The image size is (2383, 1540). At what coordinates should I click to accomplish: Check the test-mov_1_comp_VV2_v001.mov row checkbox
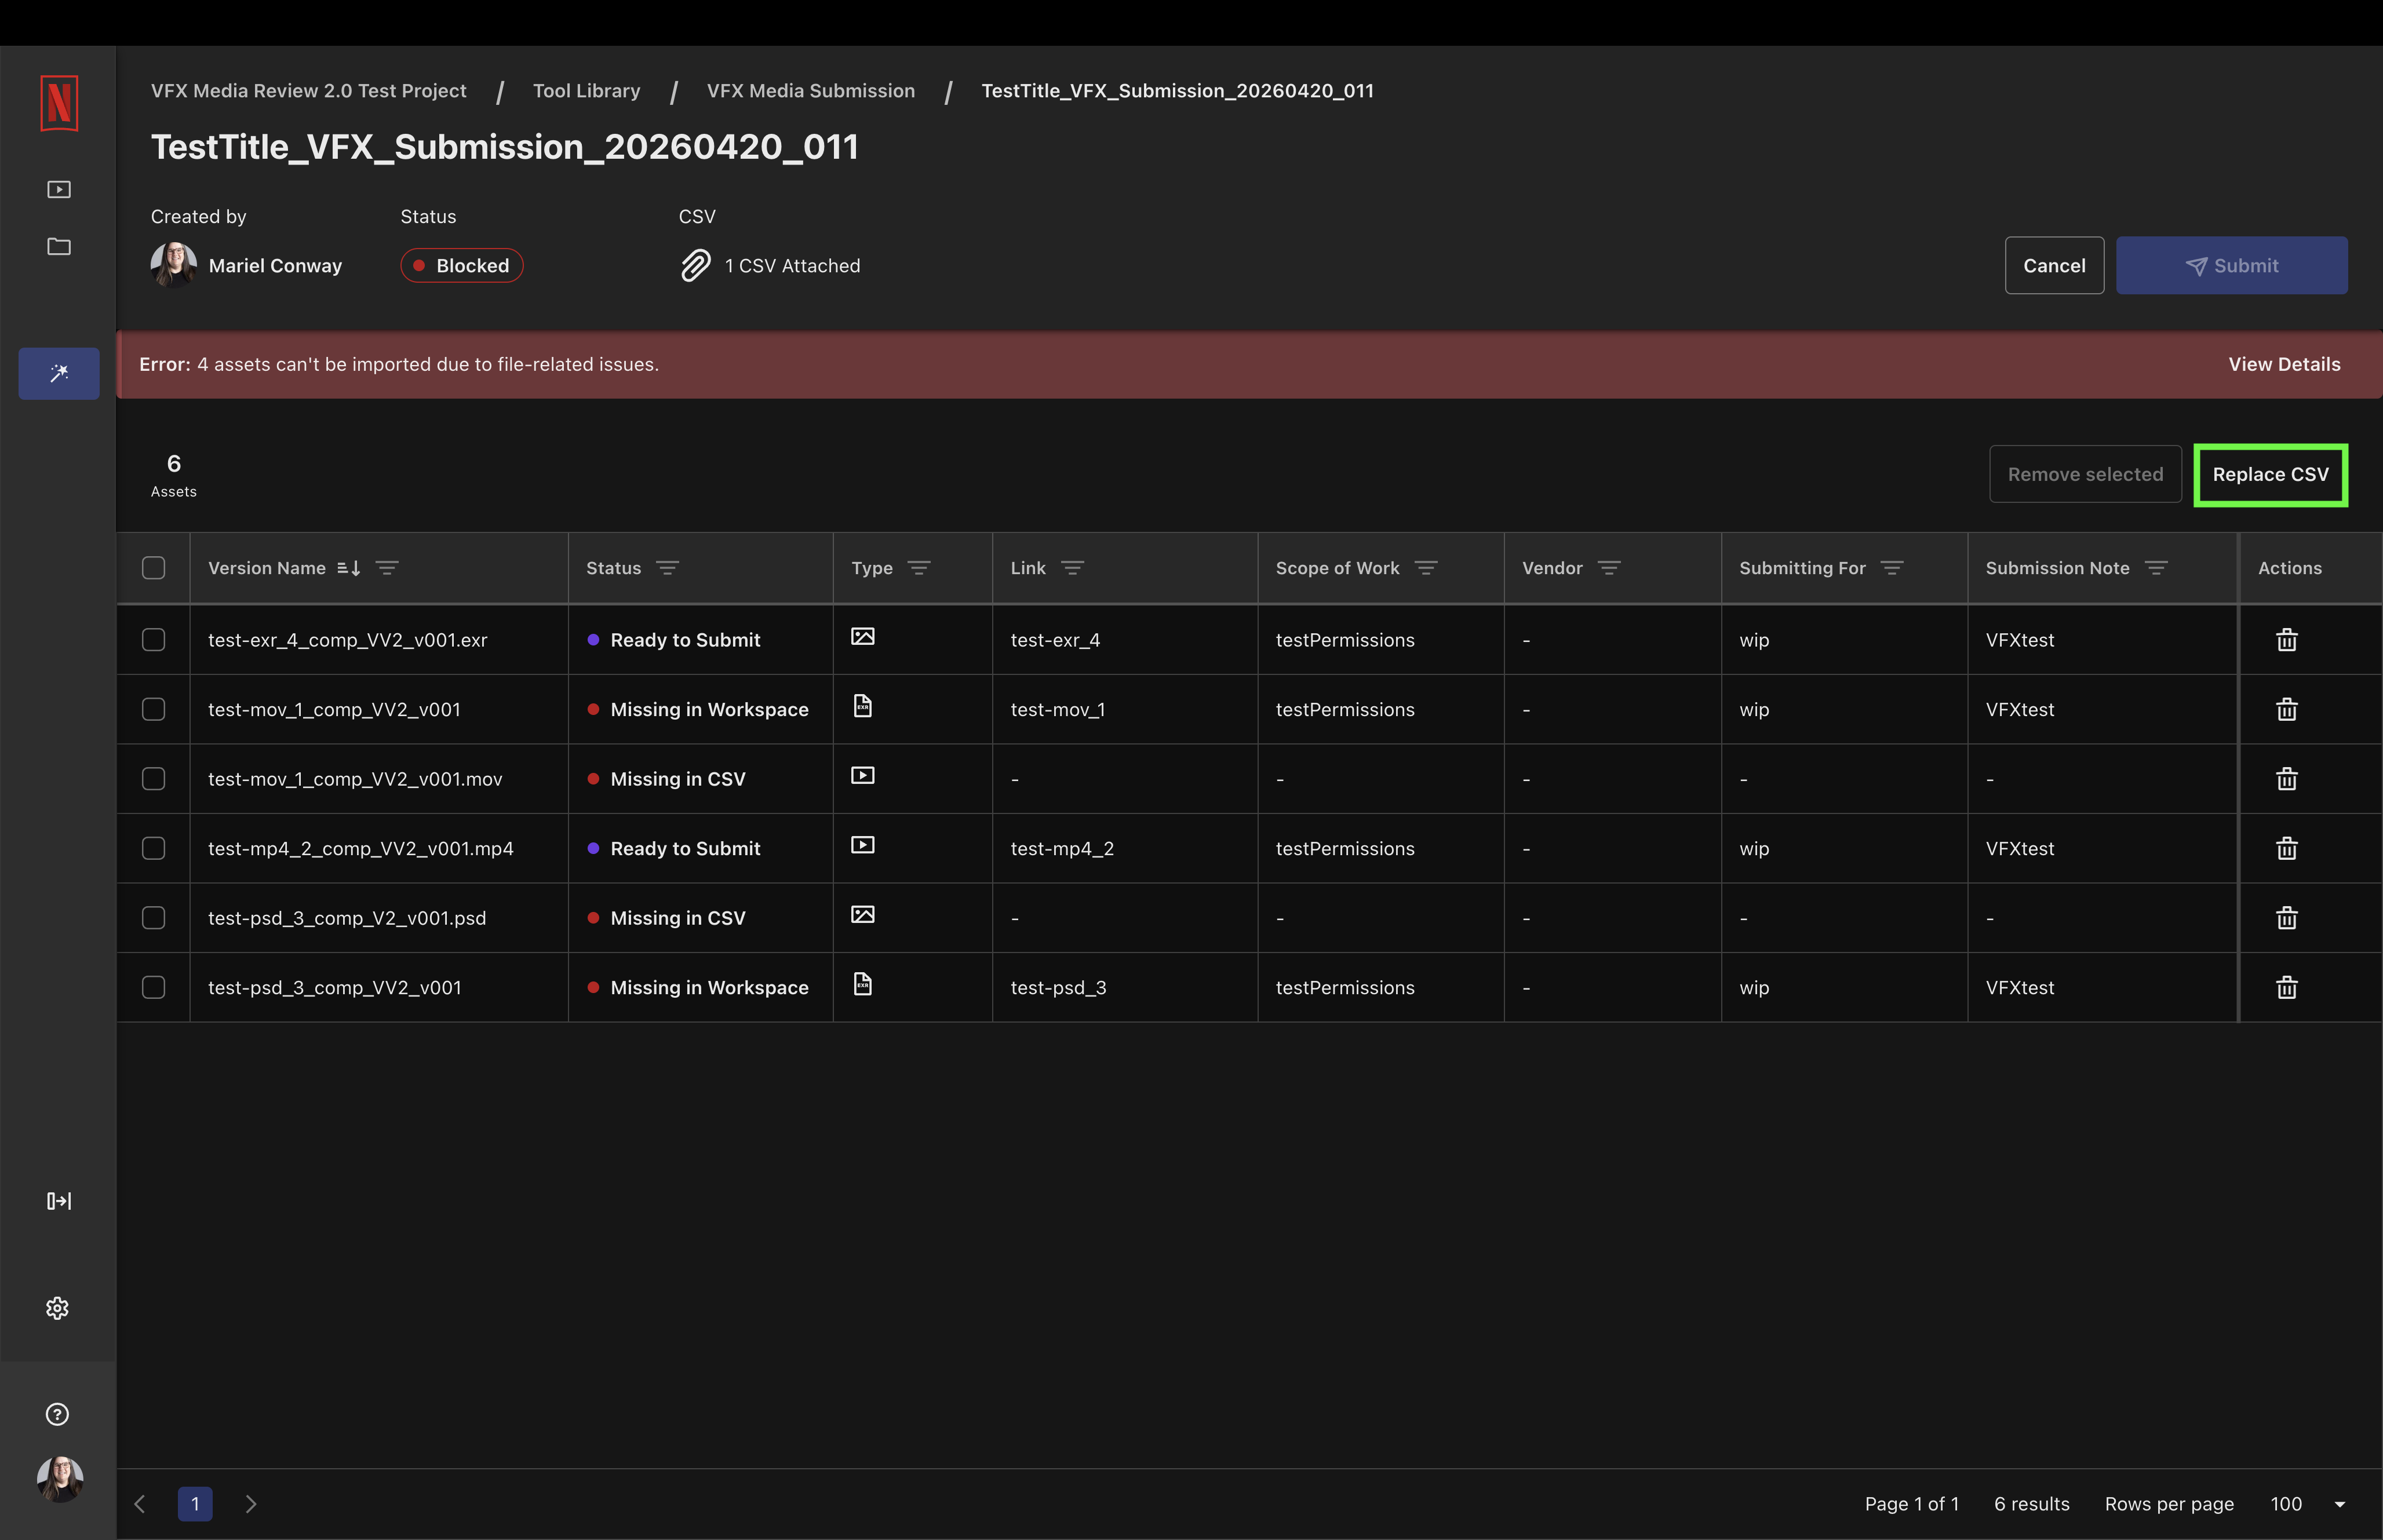tap(153, 779)
